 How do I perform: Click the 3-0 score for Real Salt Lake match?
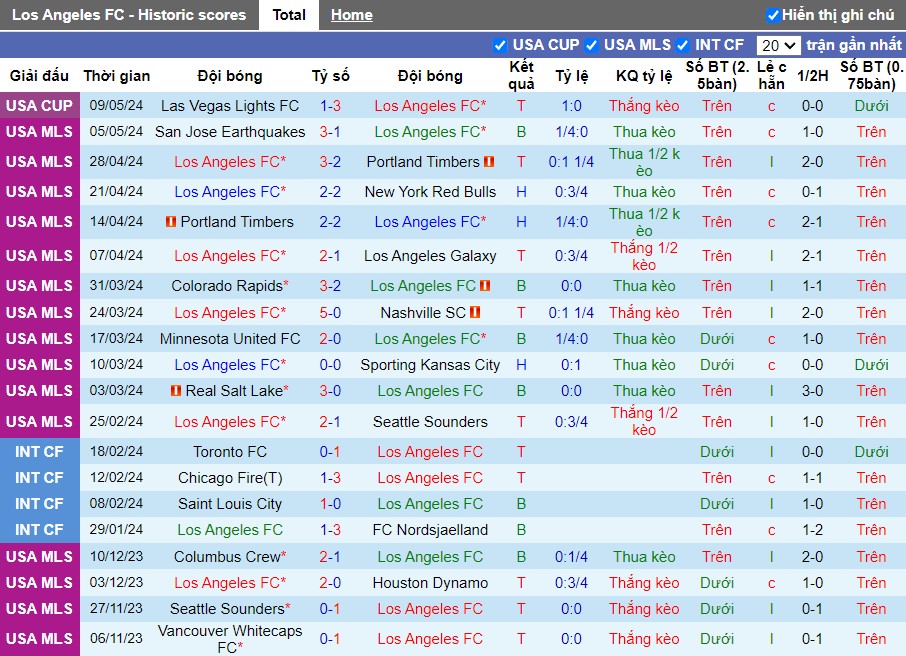331,391
